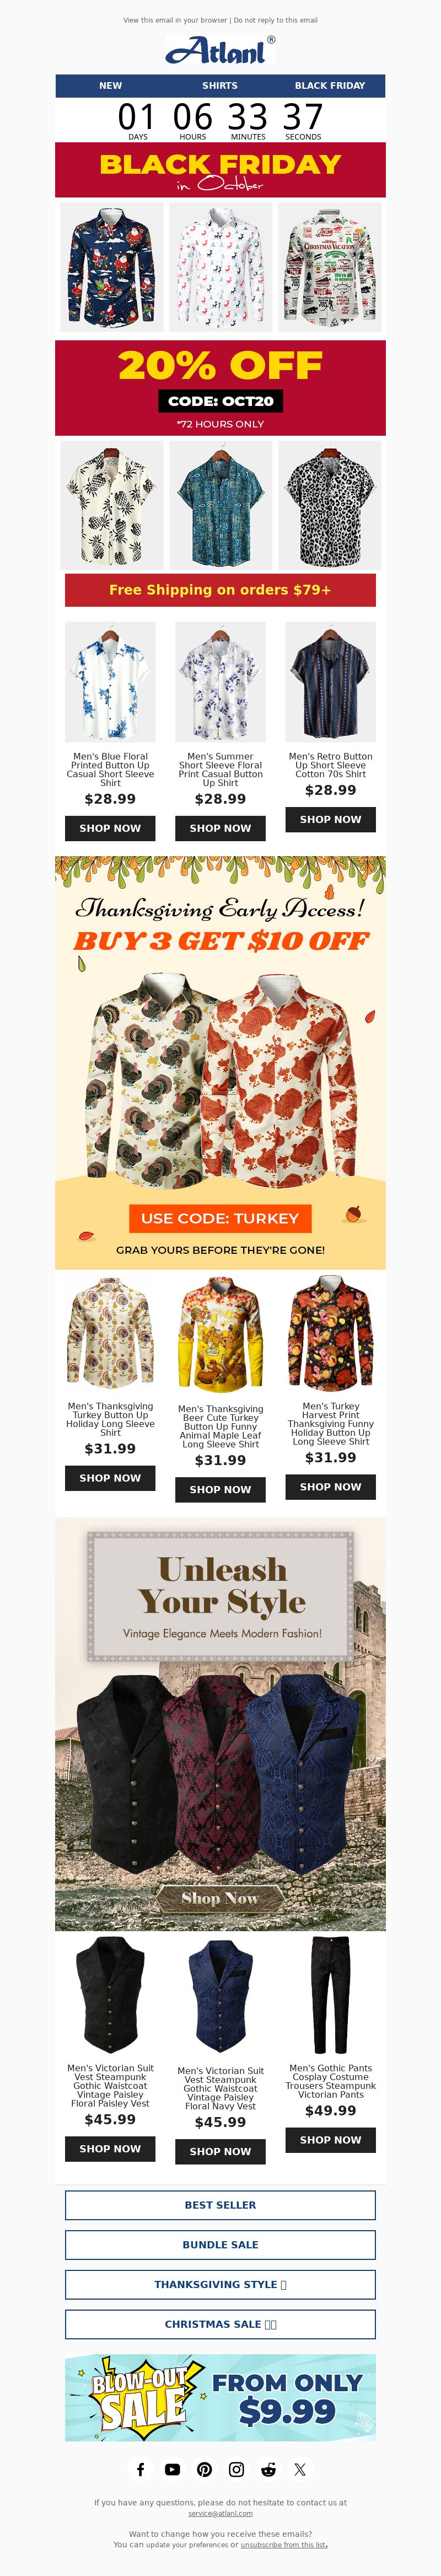441x2576 pixels.
Task: Open the NEW navigation tab
Action: (x=110, y=85)
